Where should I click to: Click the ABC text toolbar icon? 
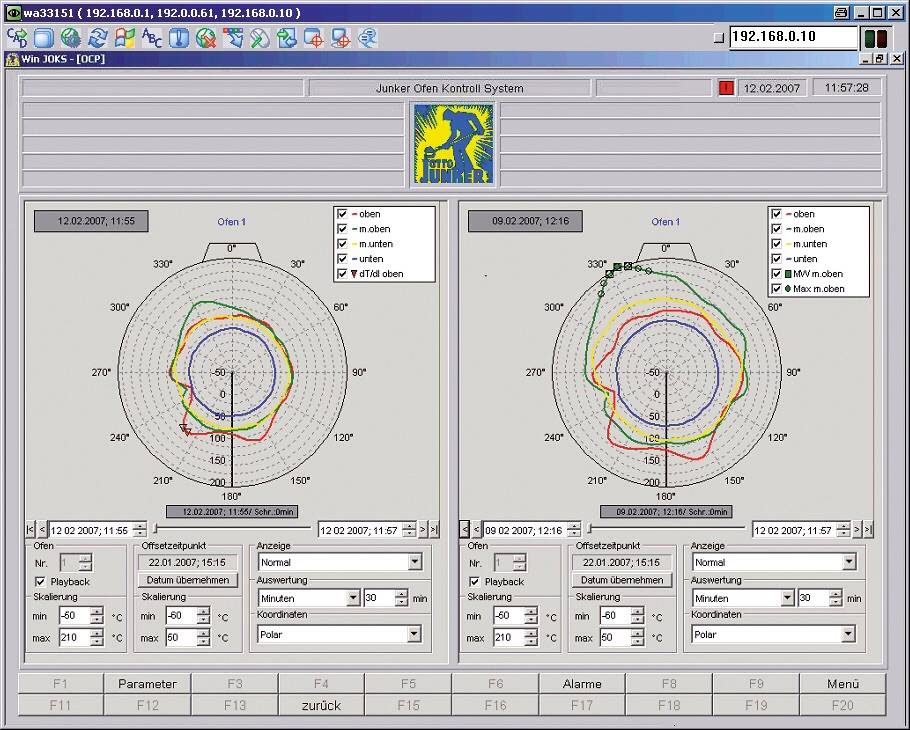[152, 38]
